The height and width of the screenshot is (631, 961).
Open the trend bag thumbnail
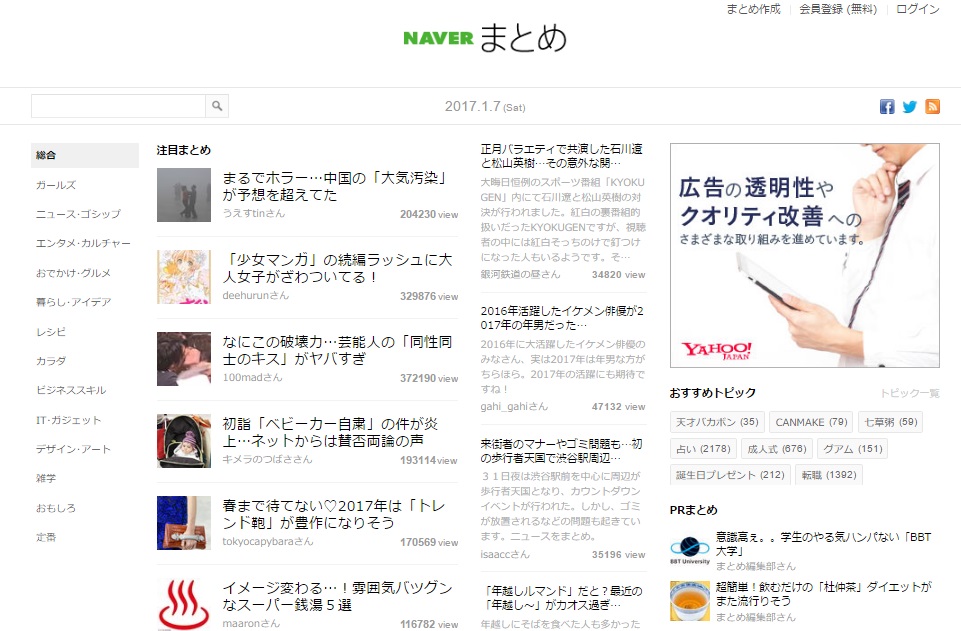184,523
